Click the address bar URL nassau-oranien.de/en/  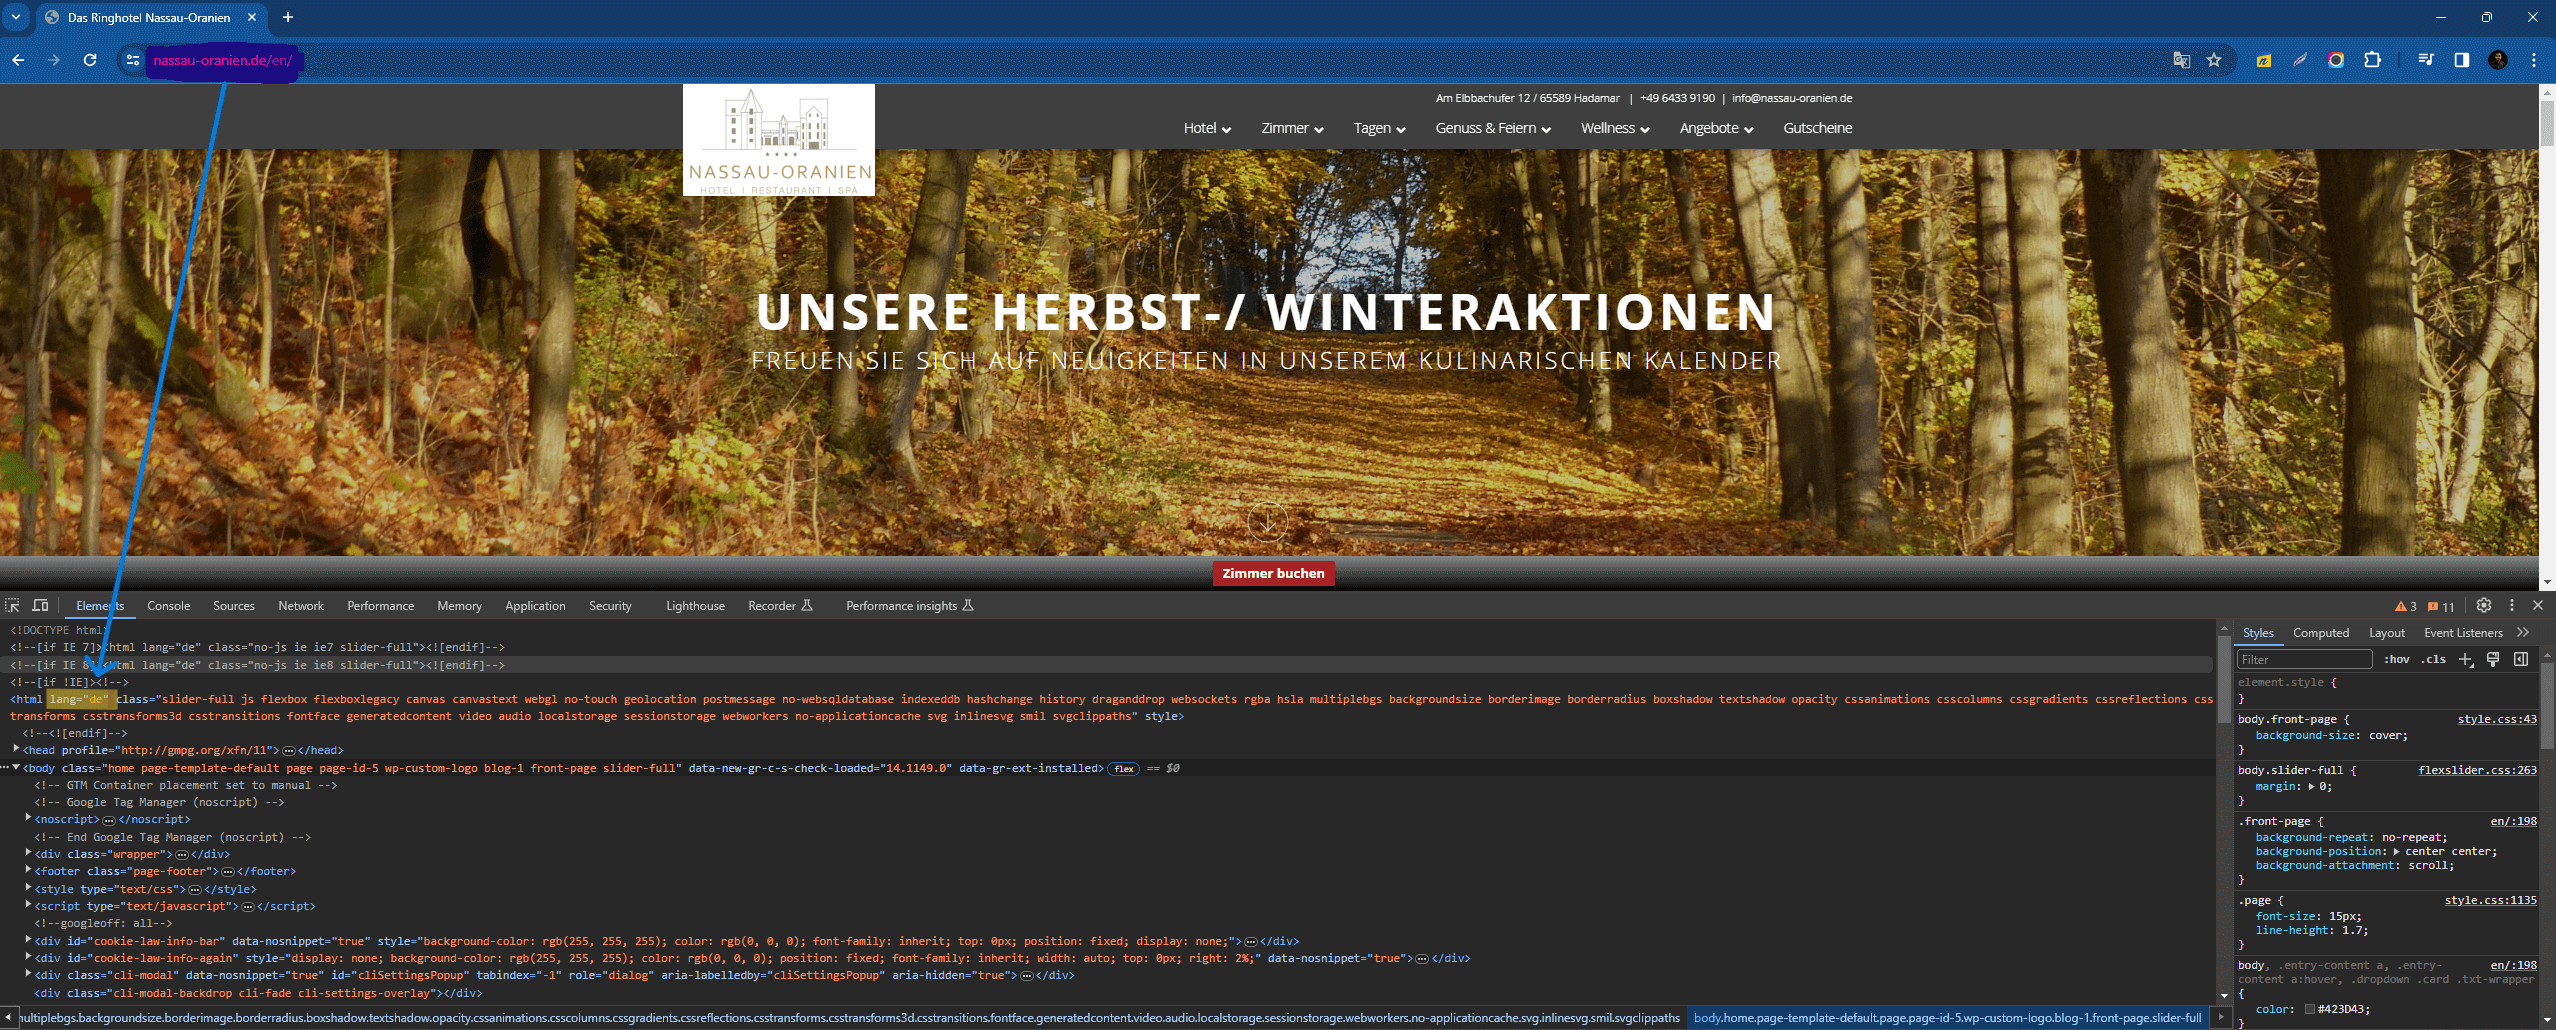[x=222, y=60]
